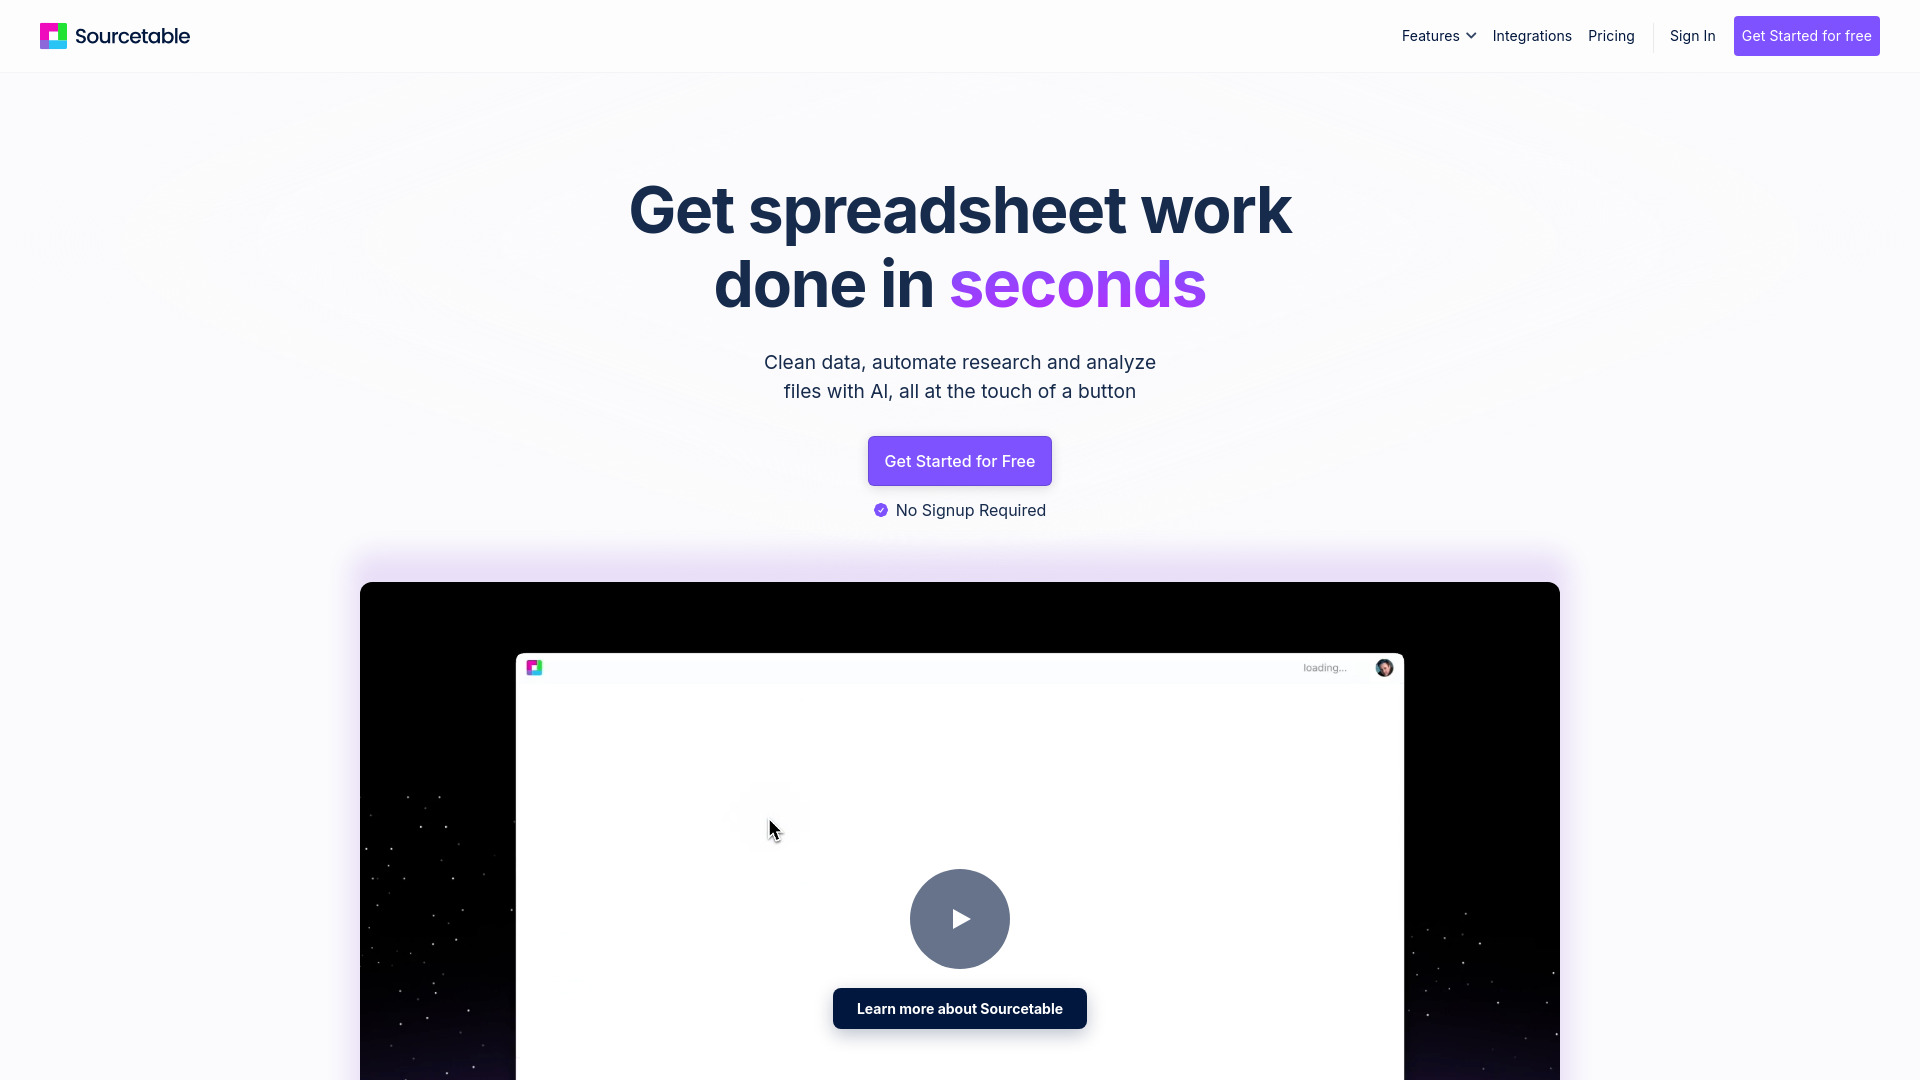This screenshot has height=1080, width=1920.
Task: Click the Sourcetable favicon in video frame
Action: 534,667
